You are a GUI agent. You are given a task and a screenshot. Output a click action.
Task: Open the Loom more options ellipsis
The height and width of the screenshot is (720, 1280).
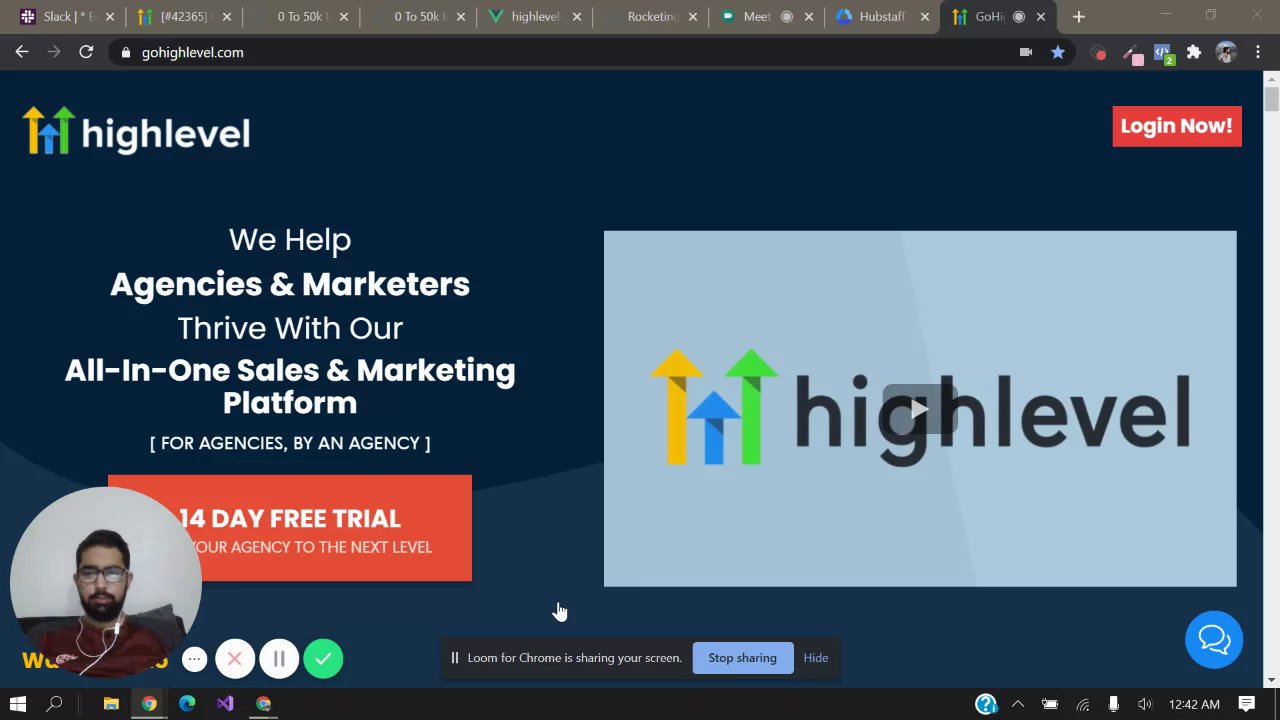click(195, 659)
